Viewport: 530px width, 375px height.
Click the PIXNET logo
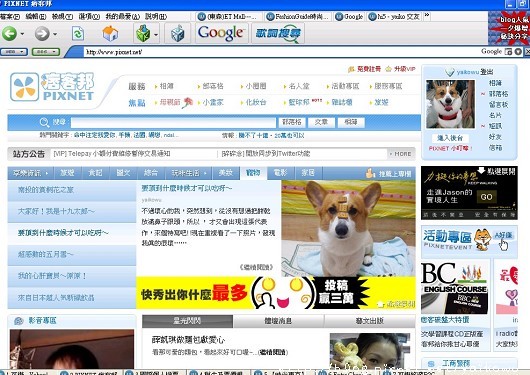52,87
